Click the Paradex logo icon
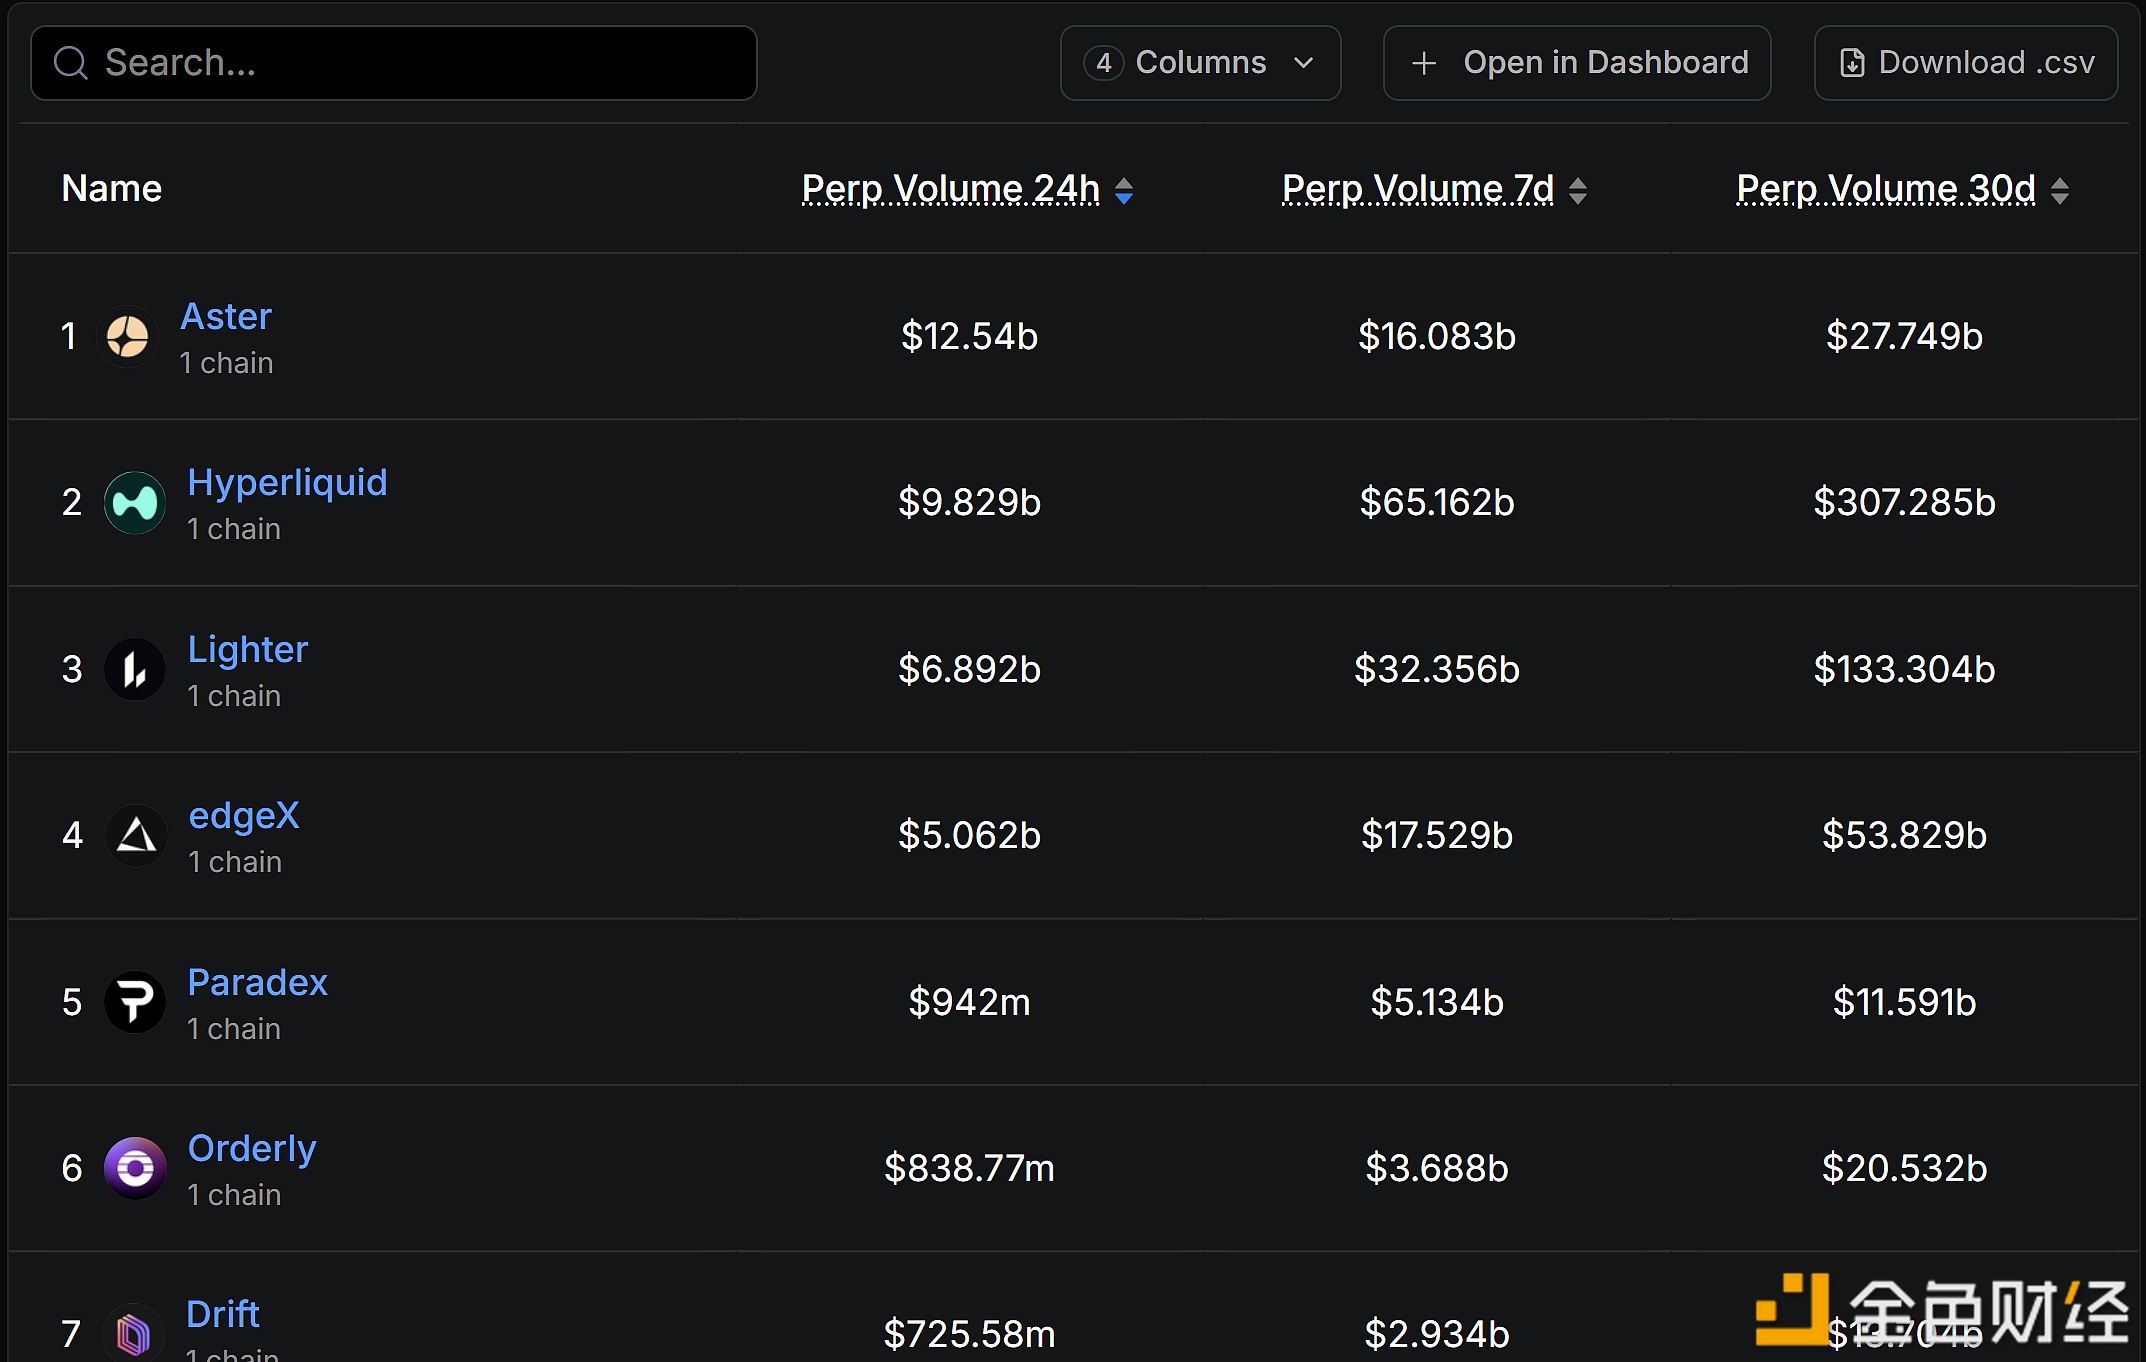This screenshot has width=2146, height=1362. click(135, 1001)
